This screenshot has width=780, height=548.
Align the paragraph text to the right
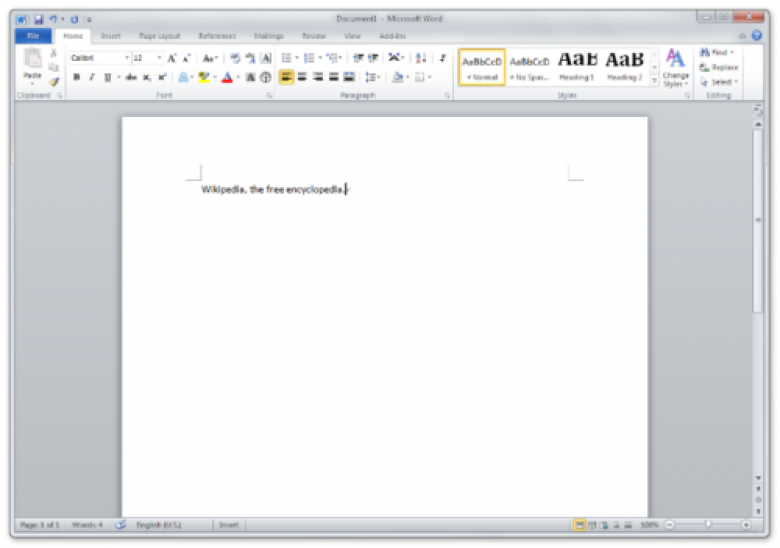tap(318, 77)
